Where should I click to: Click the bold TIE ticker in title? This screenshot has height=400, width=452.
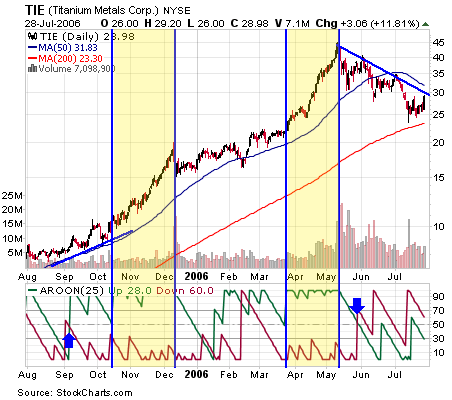[x=35, y=10]
